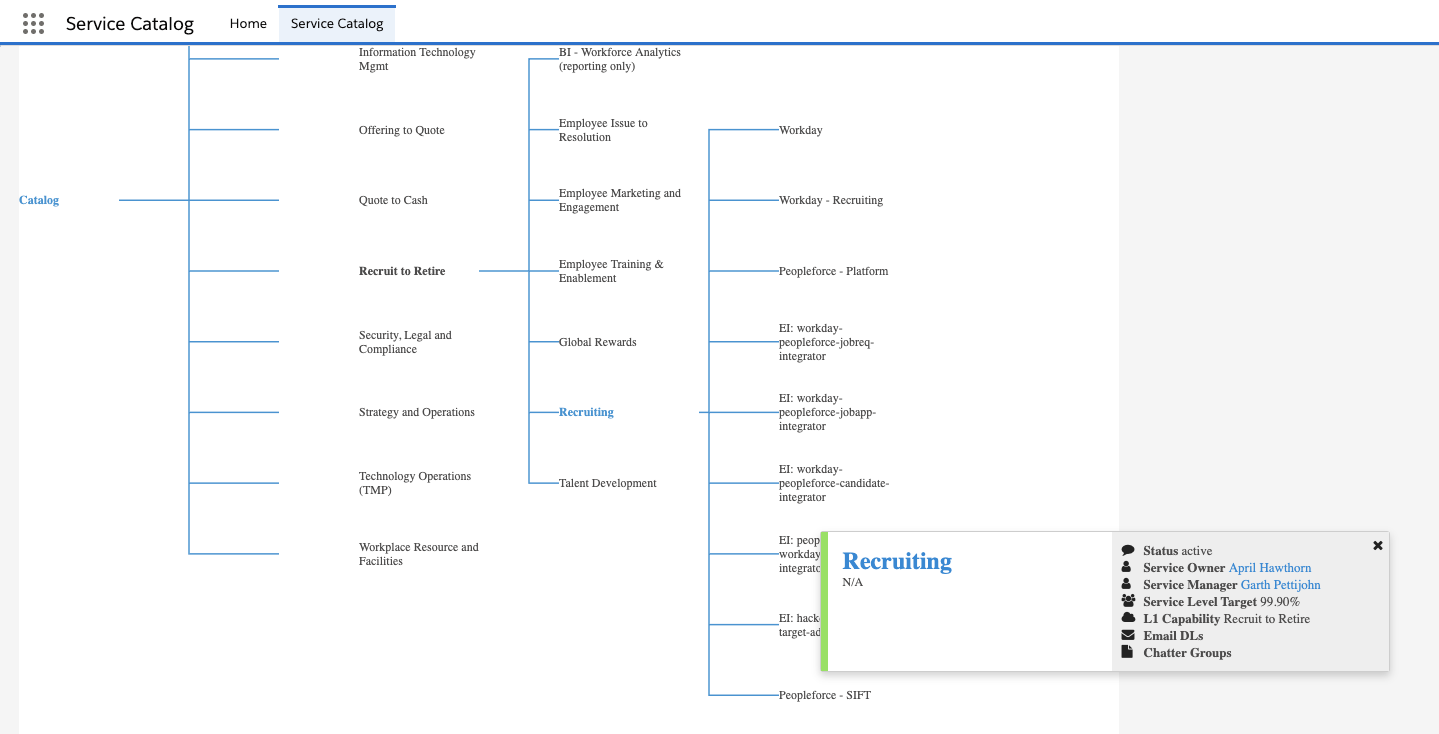This screenshot has height=734, width=1439.
Task: Open the Peopleforce - Platform node
Action: point(834,271)
